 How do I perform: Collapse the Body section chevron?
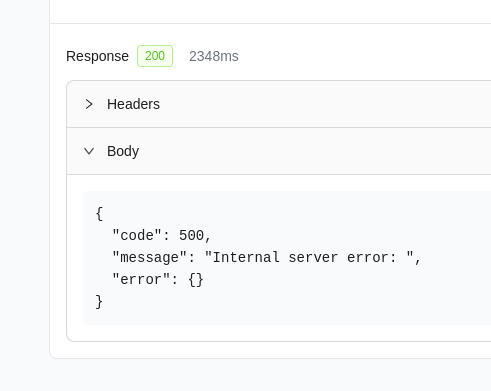coord(89,151)
